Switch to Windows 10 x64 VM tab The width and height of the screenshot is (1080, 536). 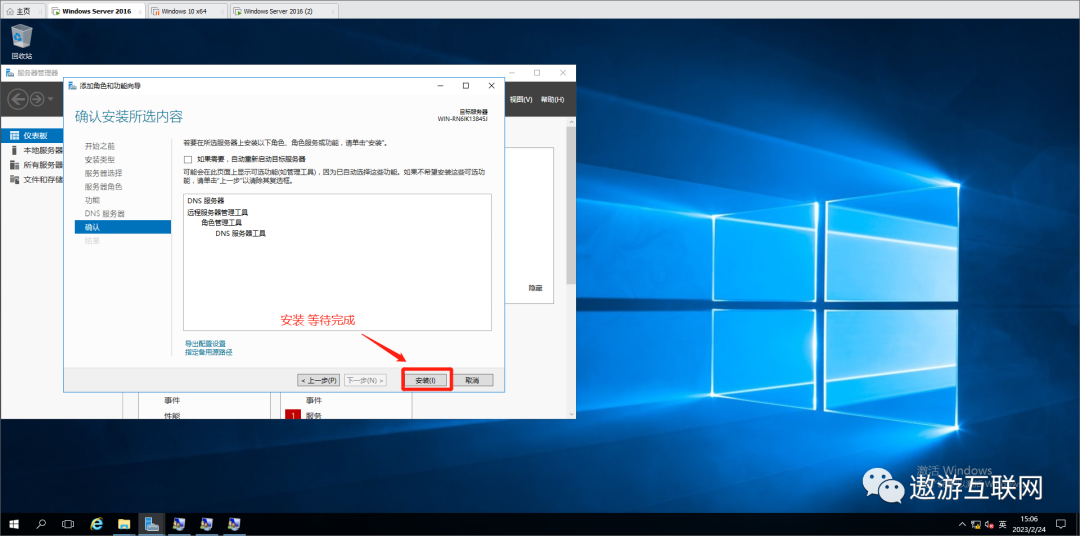[x=188, y=11]
